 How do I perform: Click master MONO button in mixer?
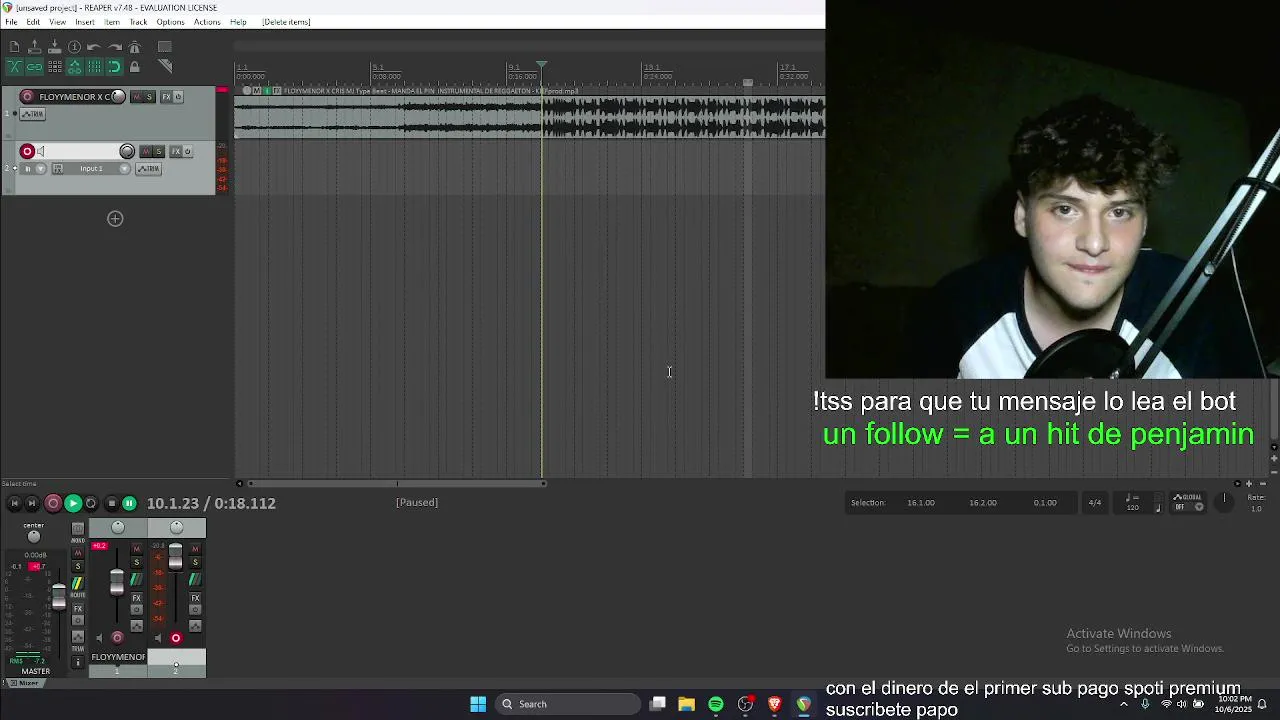(78, 529)
